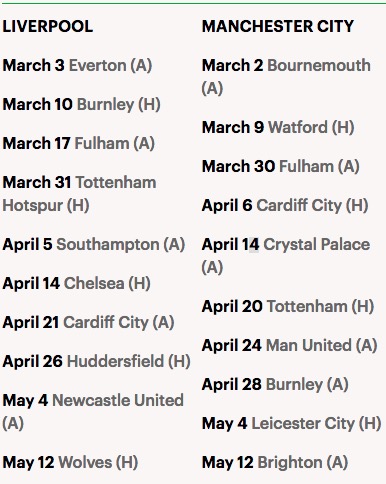Image resolution: width=386 pixels, height=484 pixels.
Task: Click May 12 Brighton (A) fixture
Action: pyautogui.click(x=275, y=462)
